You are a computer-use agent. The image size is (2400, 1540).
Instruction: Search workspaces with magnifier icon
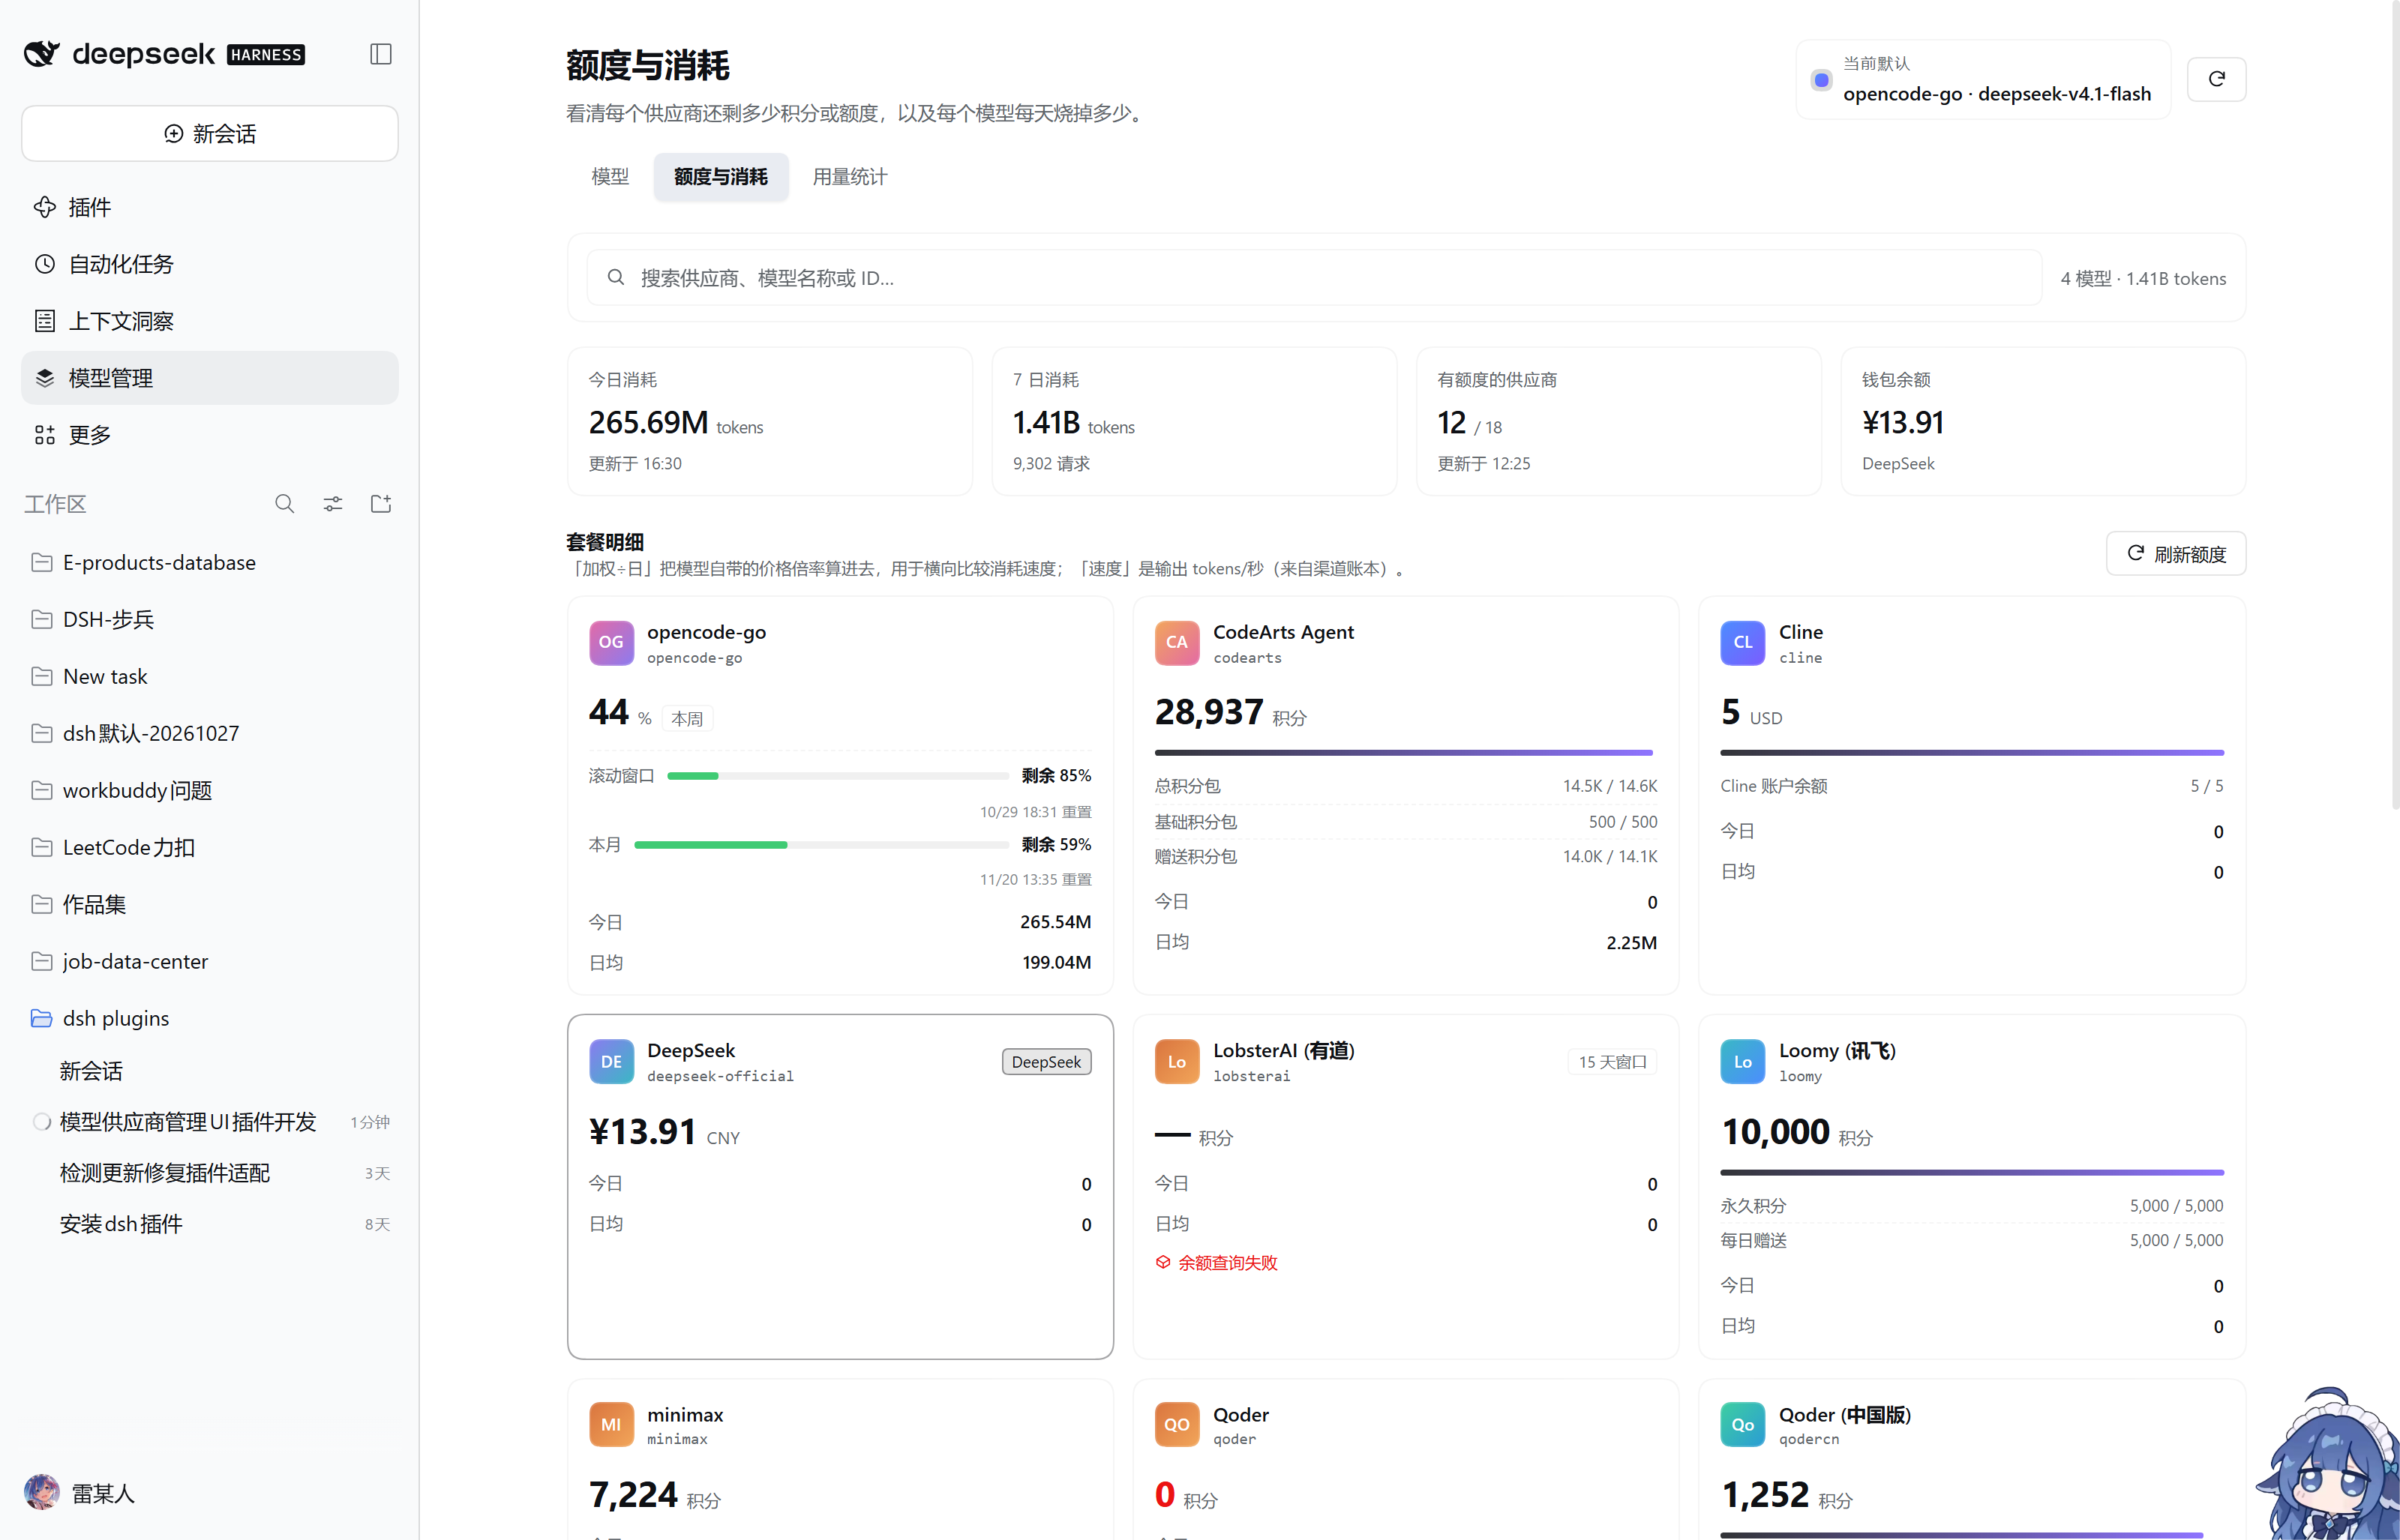(285, 504)
